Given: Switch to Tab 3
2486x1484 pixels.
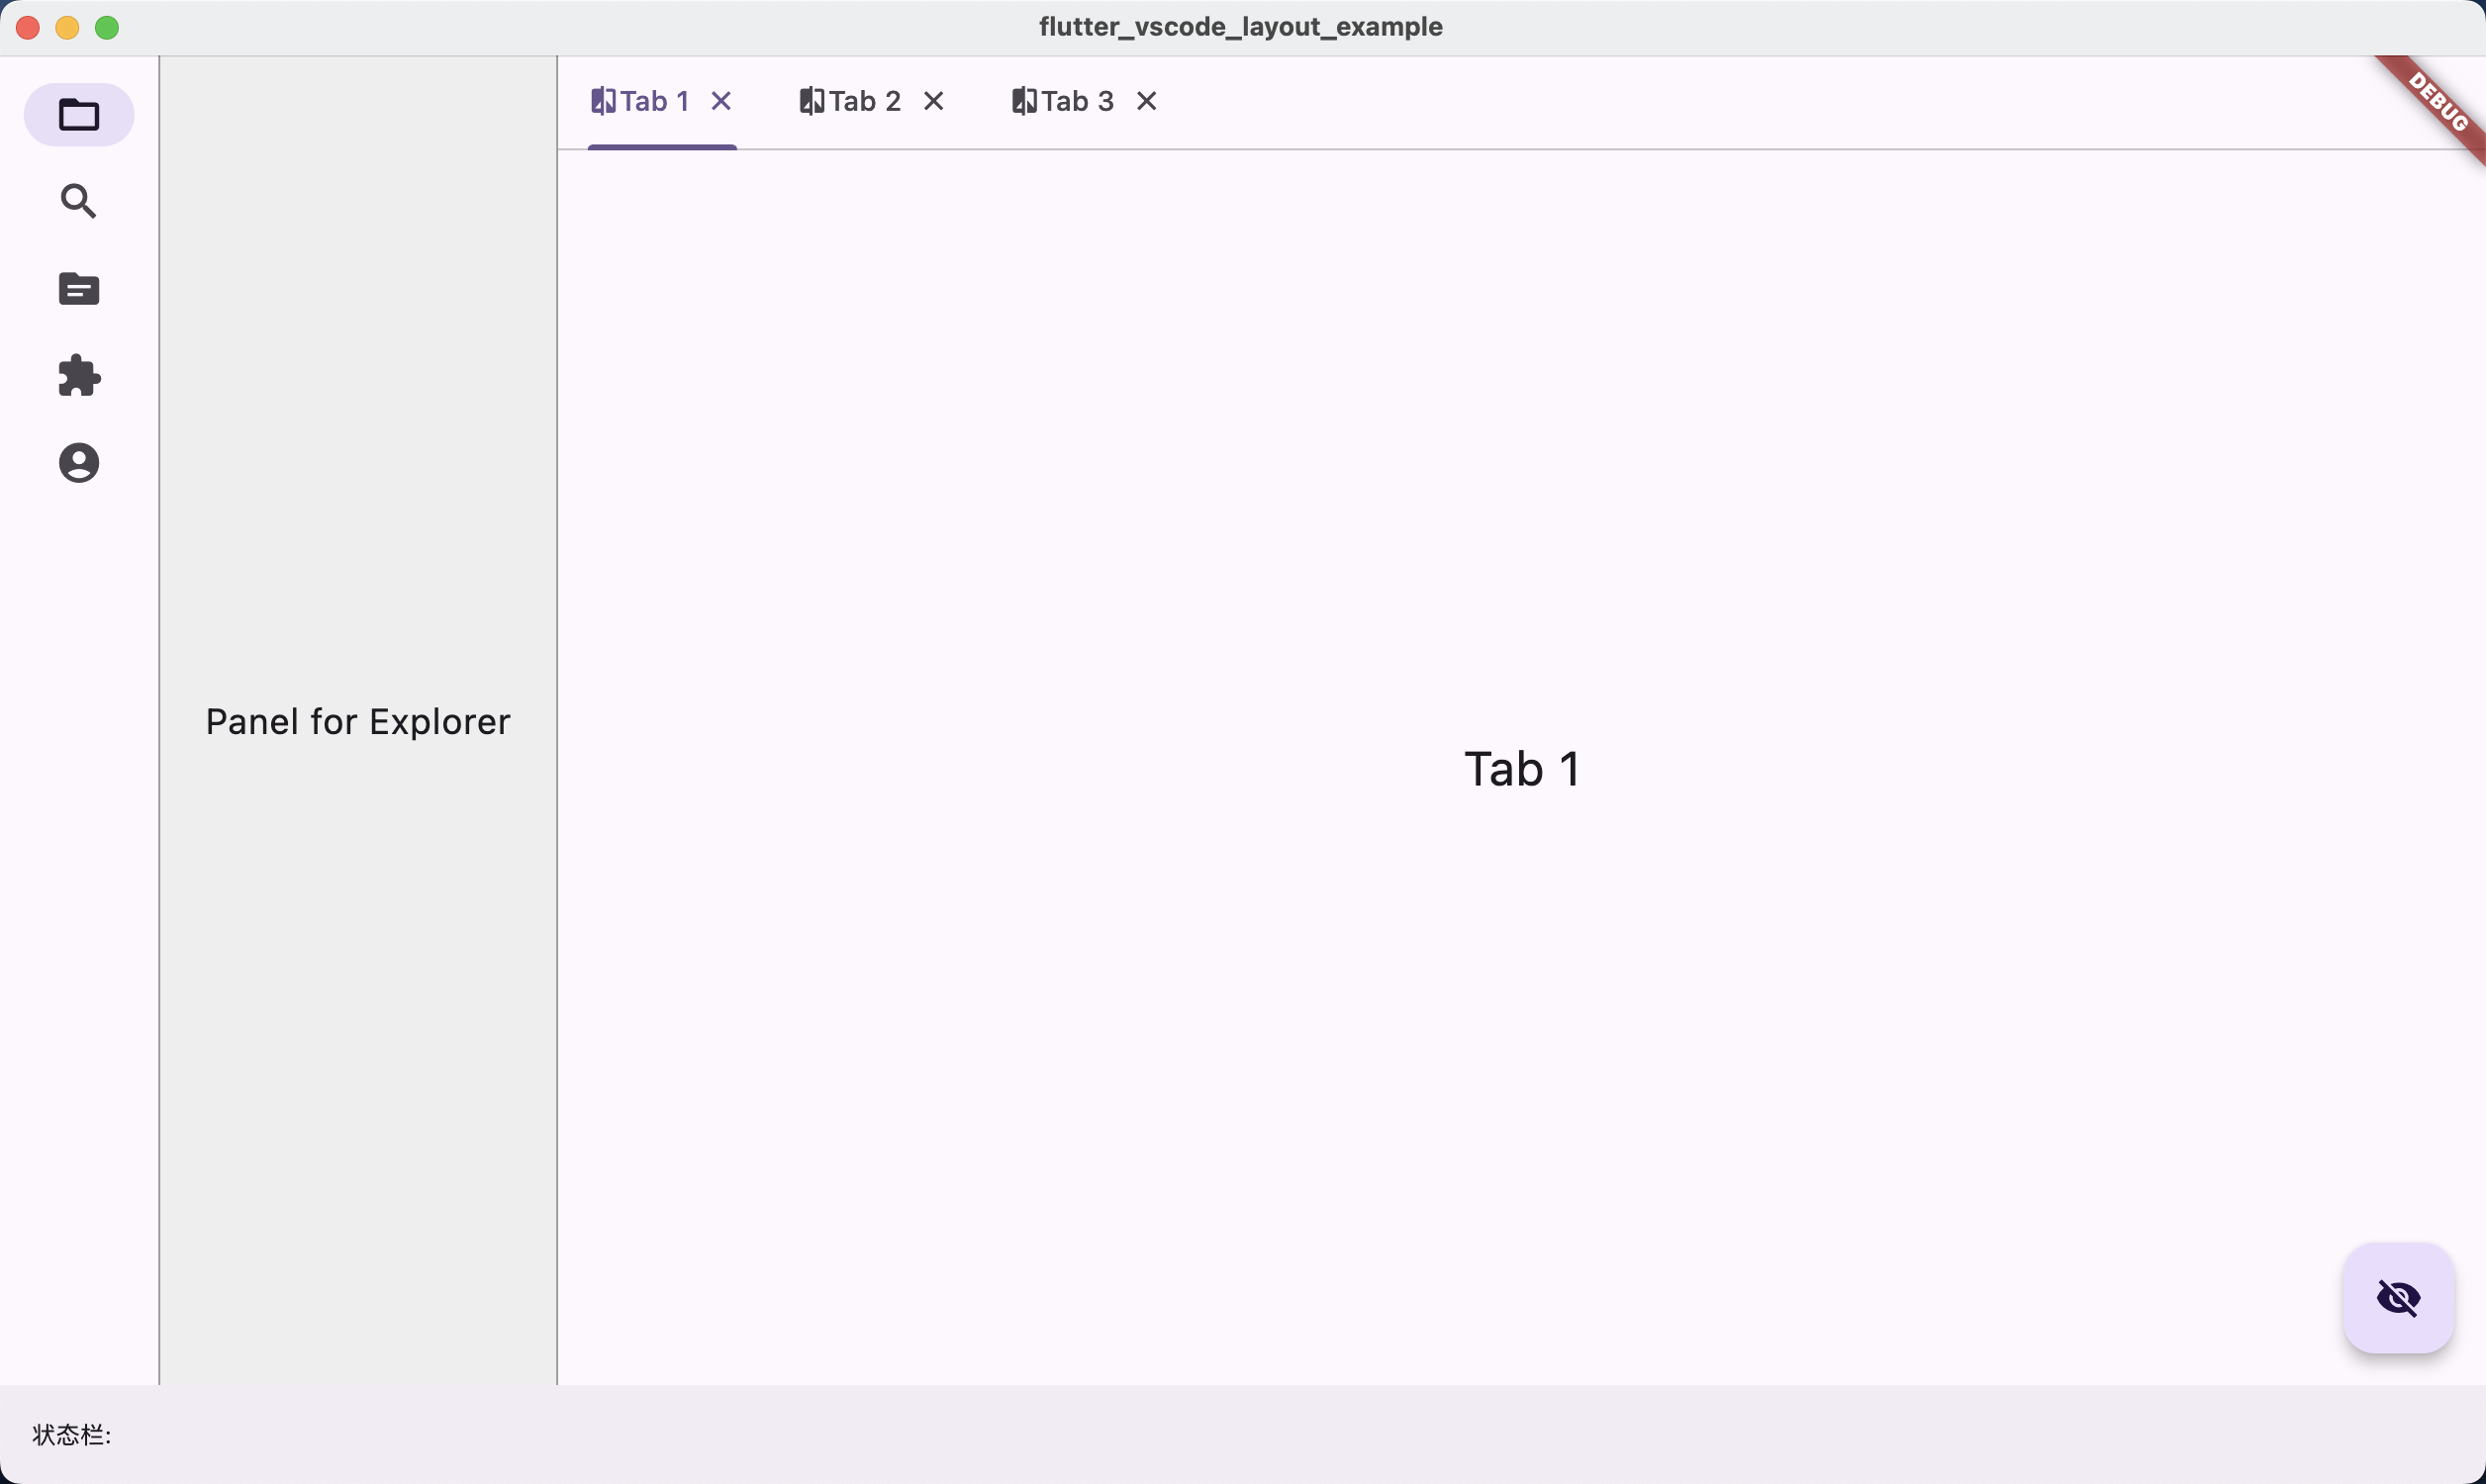Looking at the screenshot, I should coord(1077,101).
